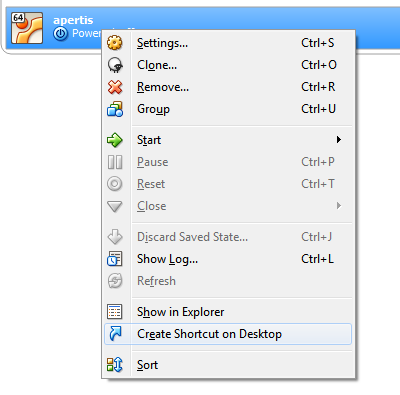Select Create Shortcut on Desktop

(228, 334)
